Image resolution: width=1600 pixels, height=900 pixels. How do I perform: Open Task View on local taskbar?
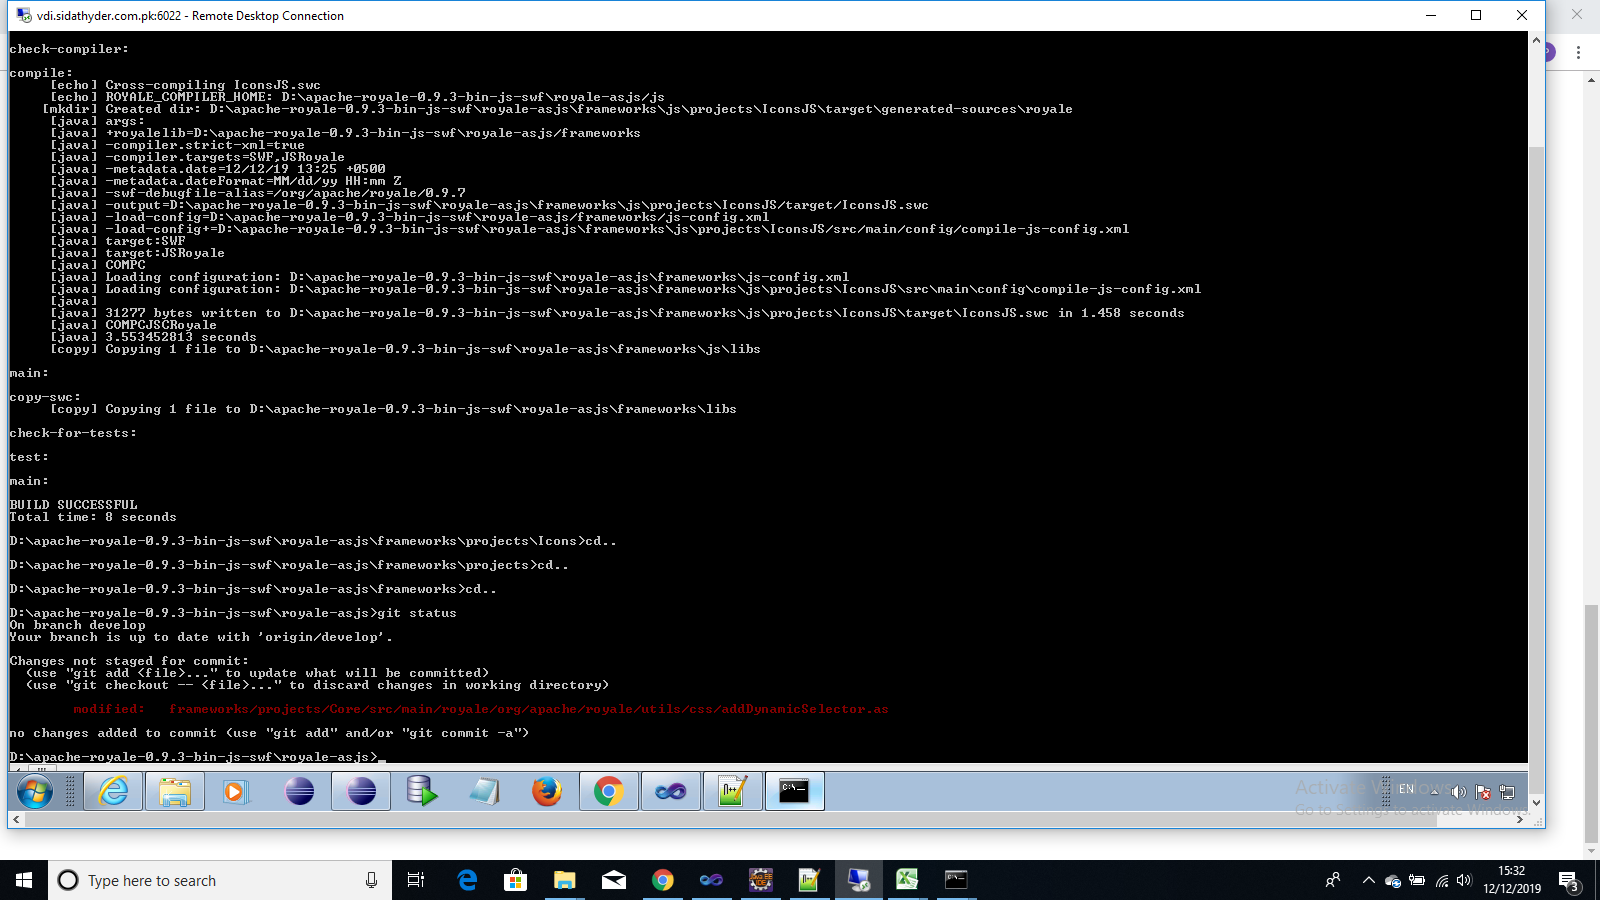click(x=416, y=880)
